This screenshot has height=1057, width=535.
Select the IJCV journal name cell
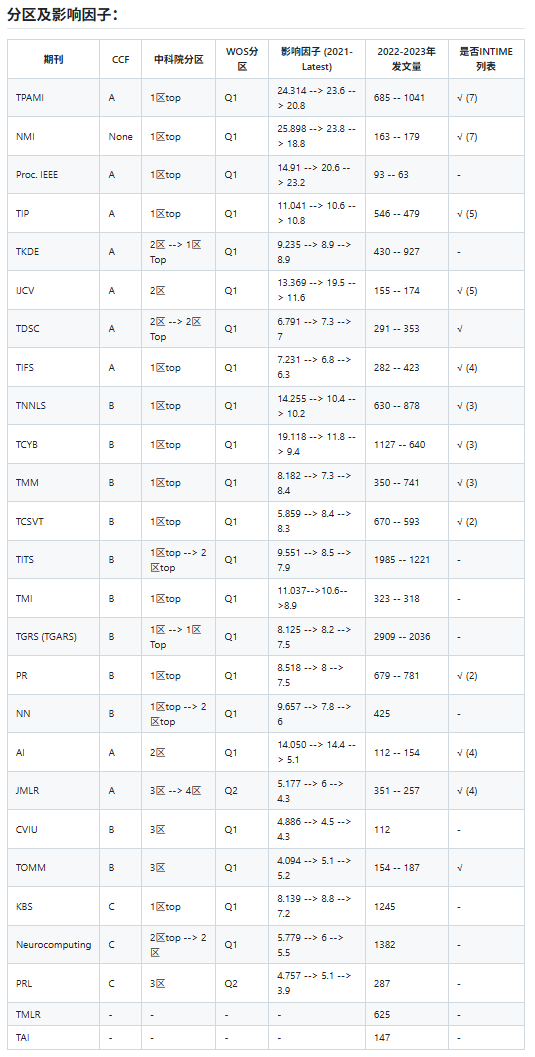click(x=54, y=291)
